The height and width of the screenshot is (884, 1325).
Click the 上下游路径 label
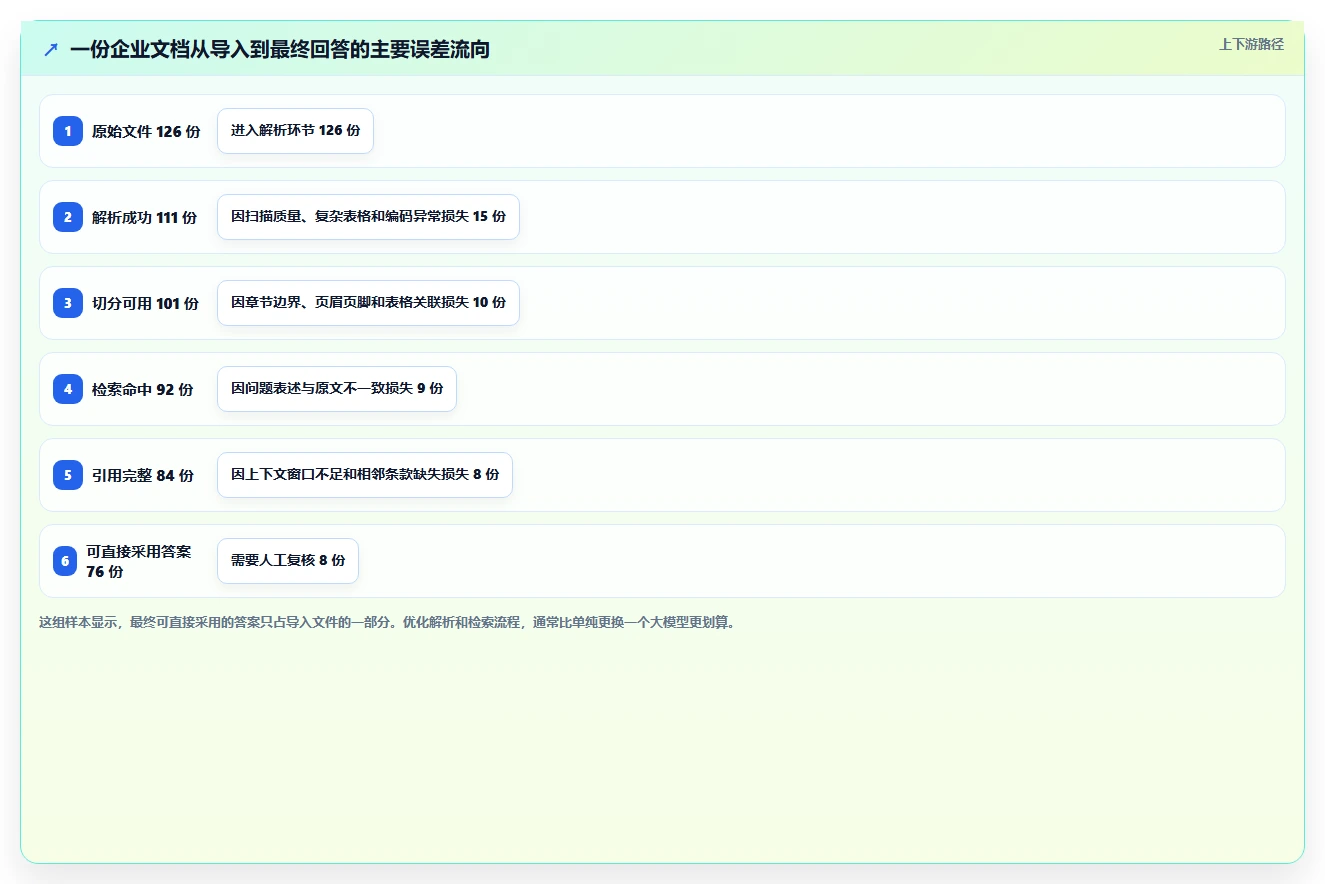click(1251, 44)
